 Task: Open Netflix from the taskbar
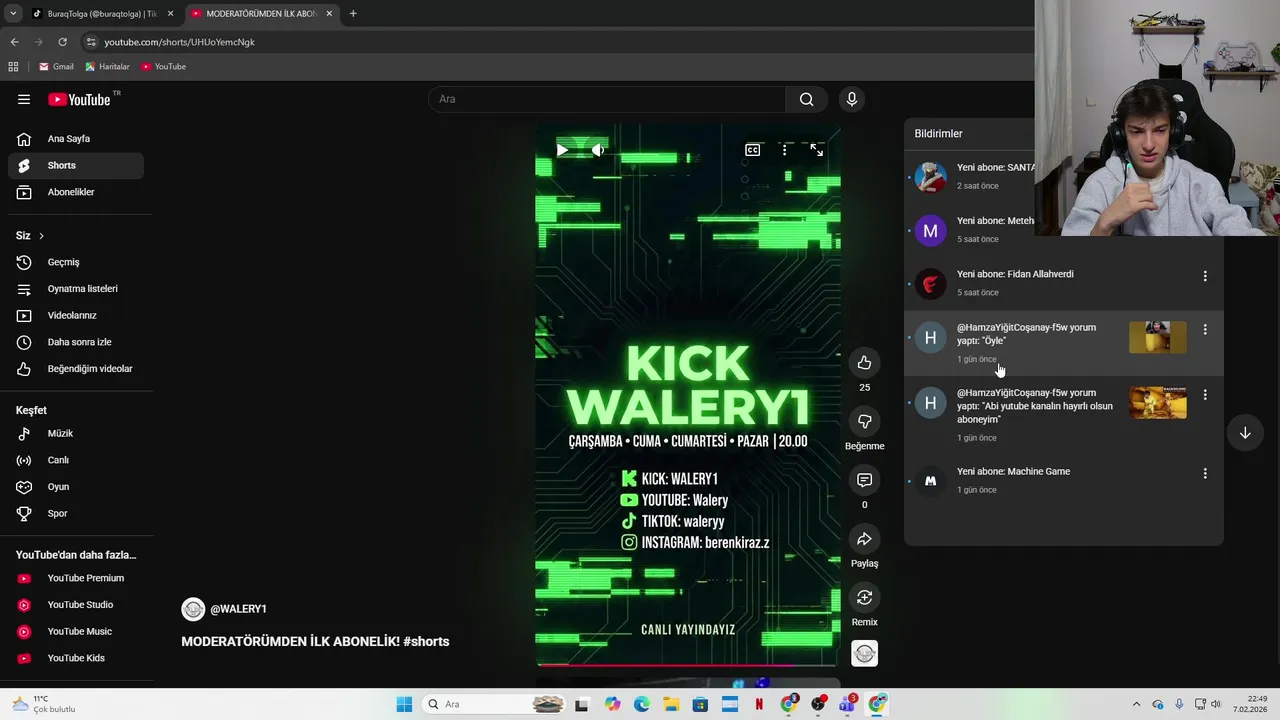pyautogui.click(x=759, y=704)
